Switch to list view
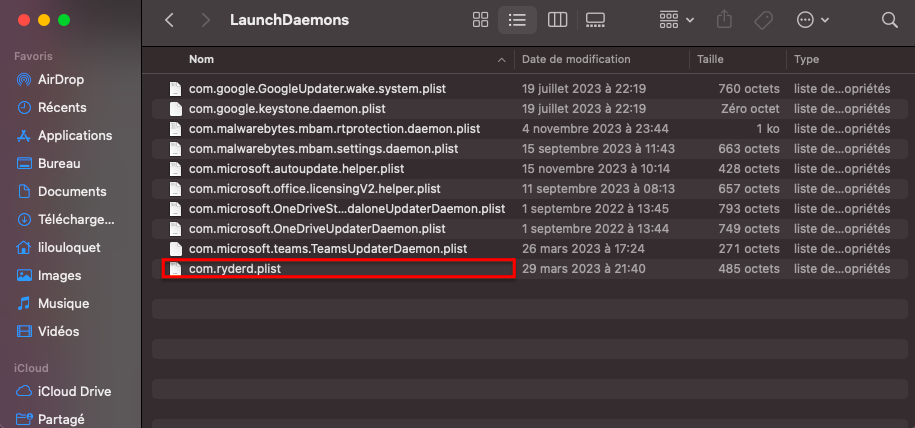The width and height of the screenshot is (915, 428). tap(517, 20)
